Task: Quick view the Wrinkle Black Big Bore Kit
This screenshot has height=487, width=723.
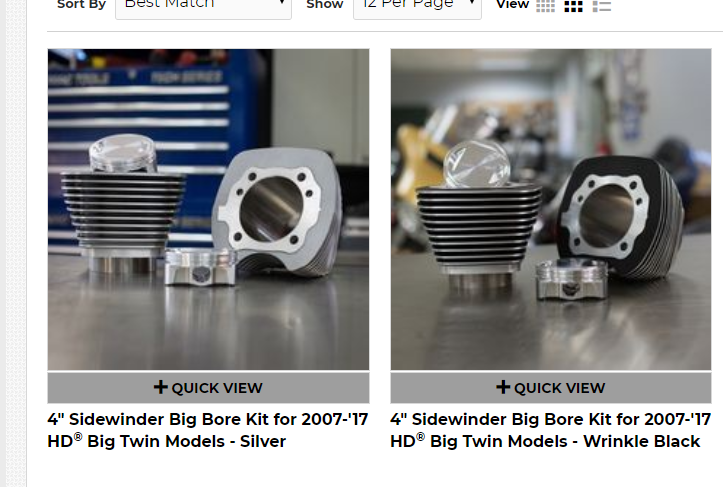Action: [x=551, y=388]
